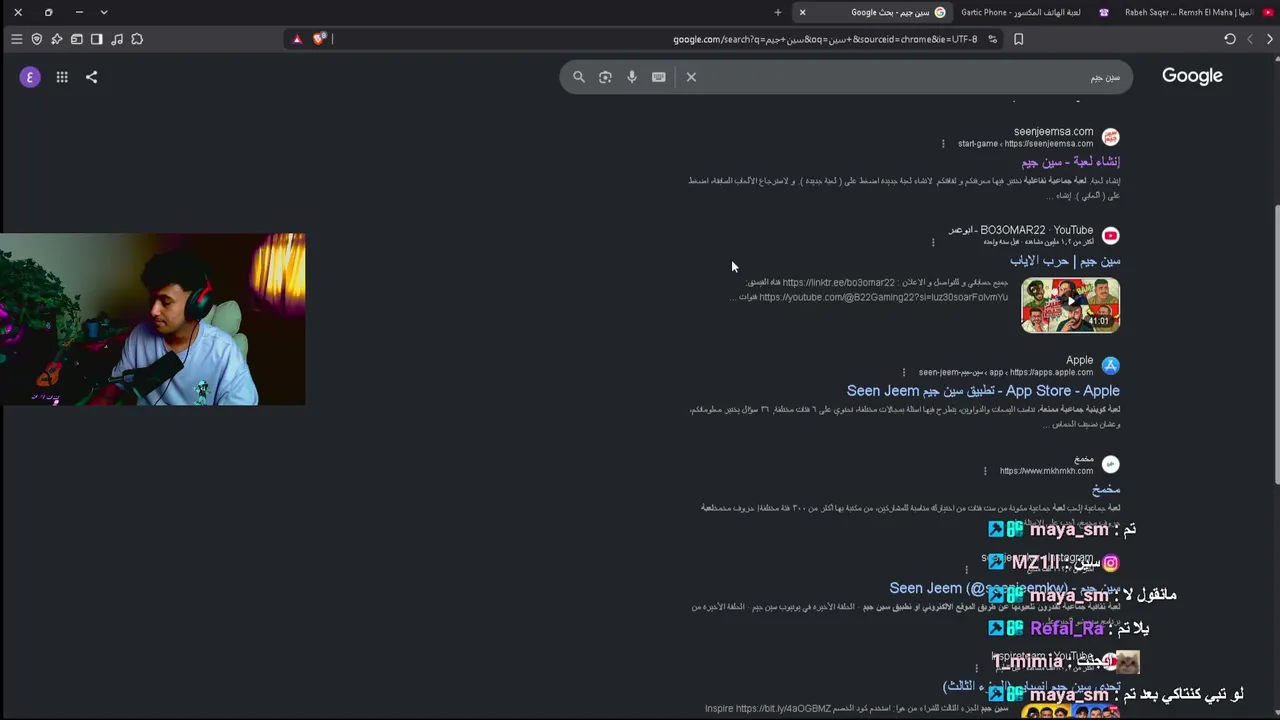
Task: Open more options for seenjeemsa.com result
Action: coord(943,144)
